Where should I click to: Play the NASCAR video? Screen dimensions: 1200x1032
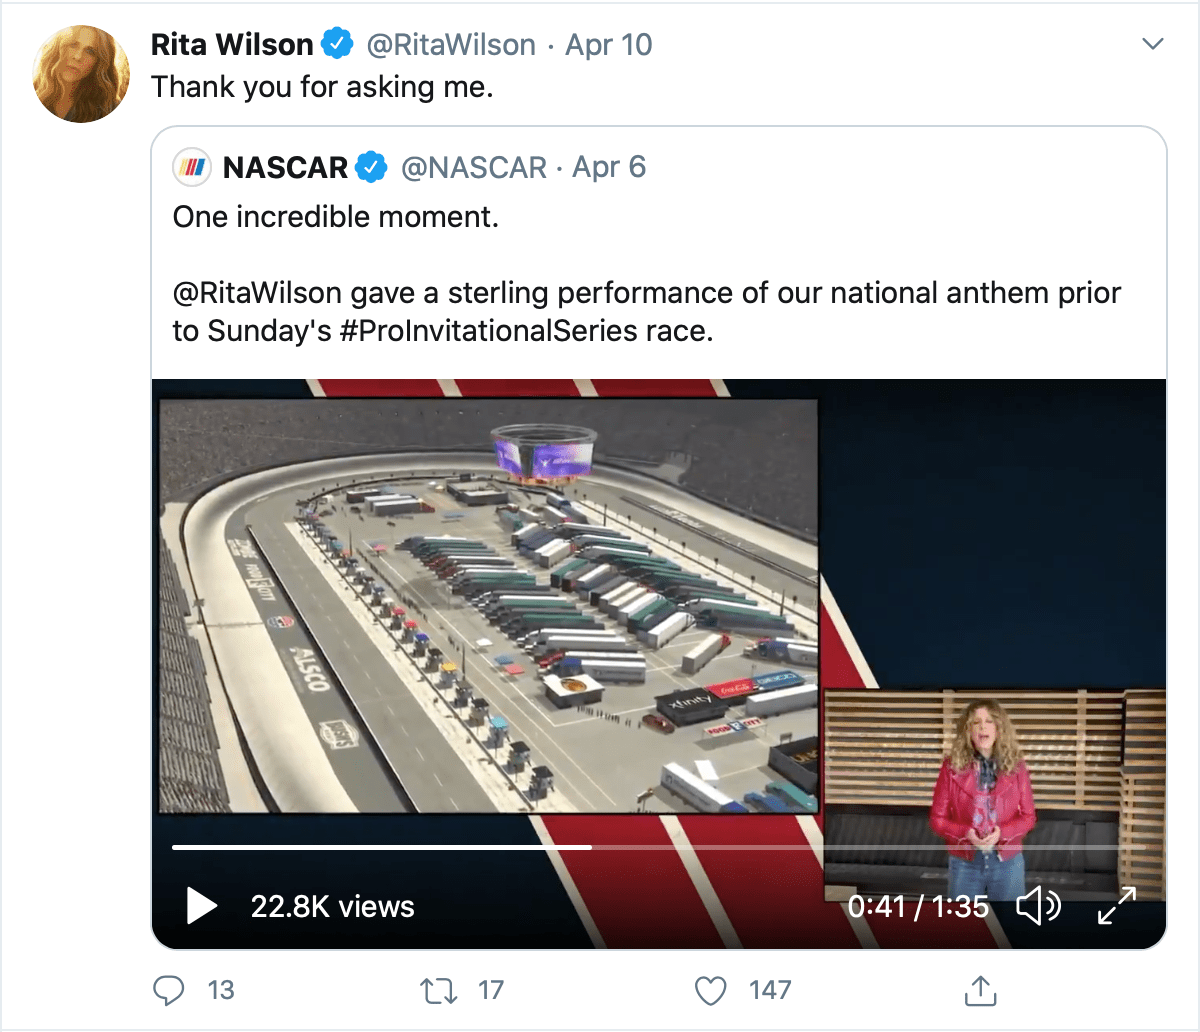pos(202,906)
